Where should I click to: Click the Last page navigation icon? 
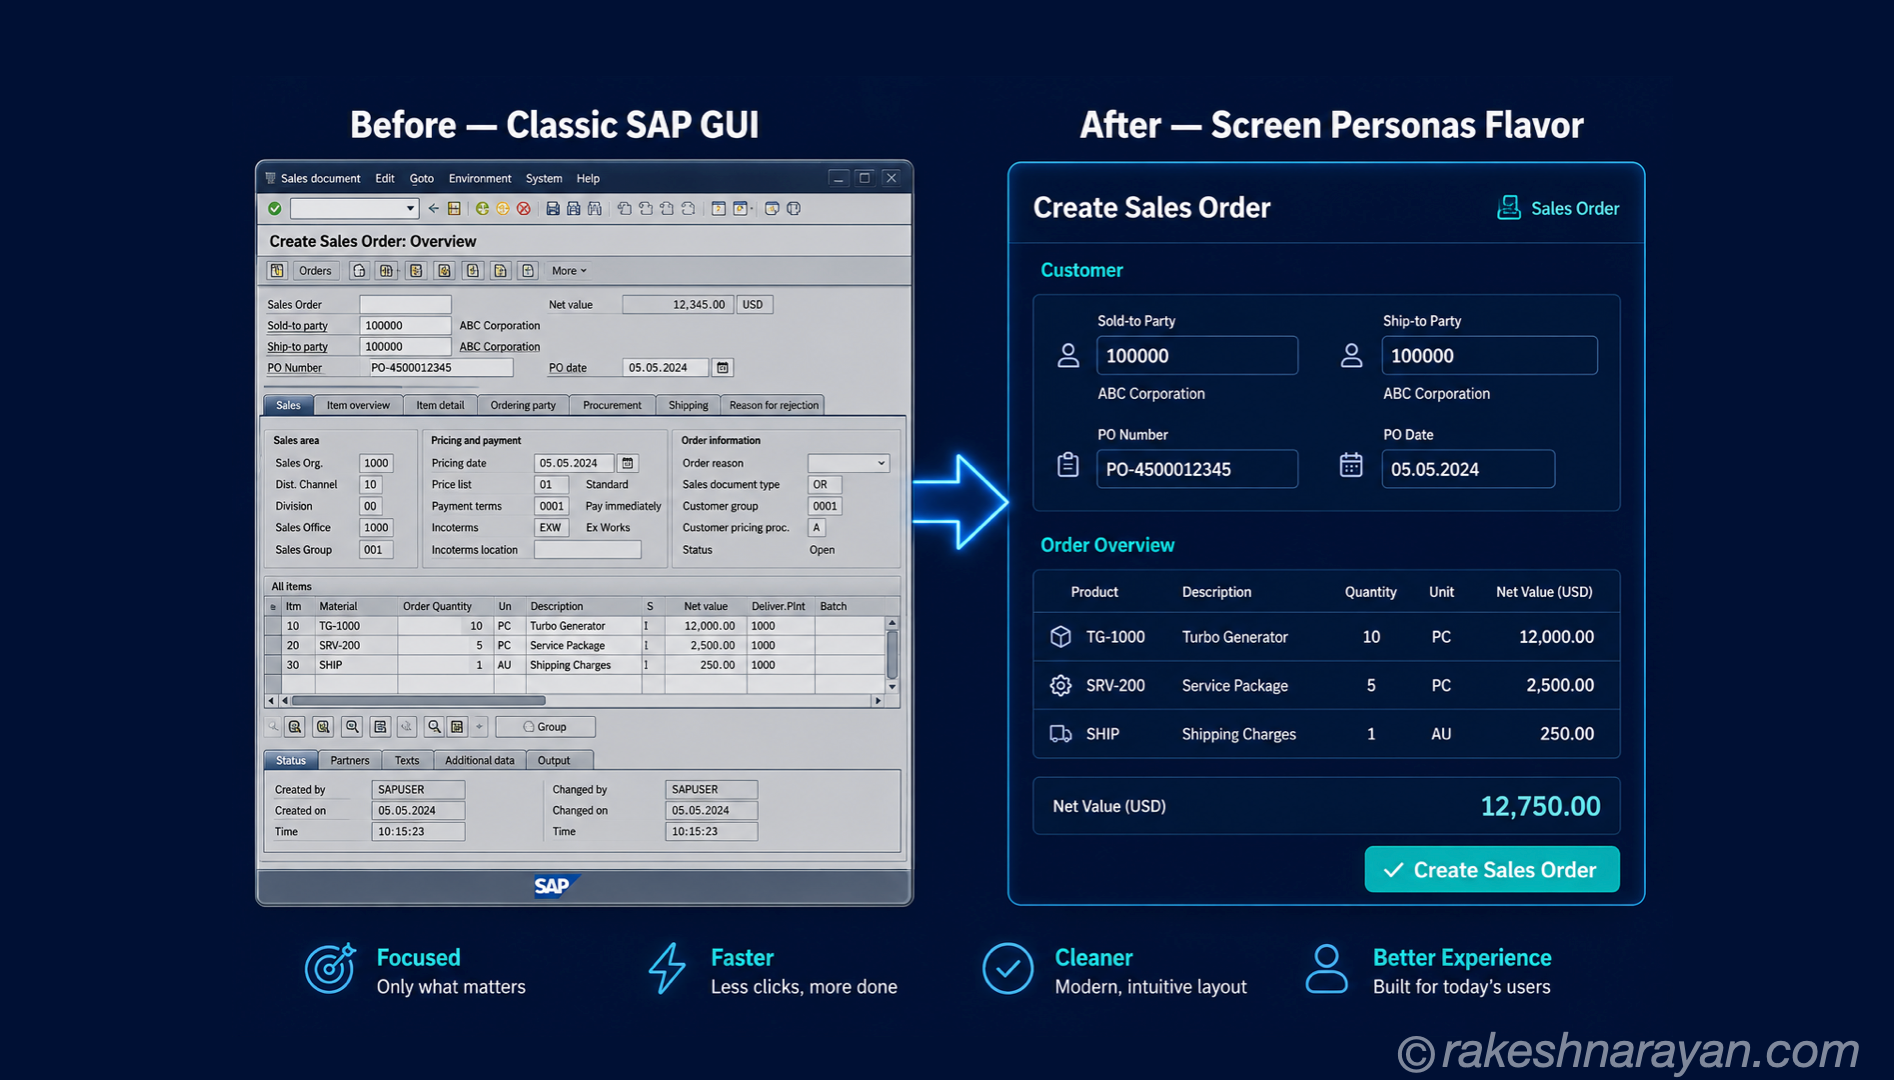click(688, 208)
